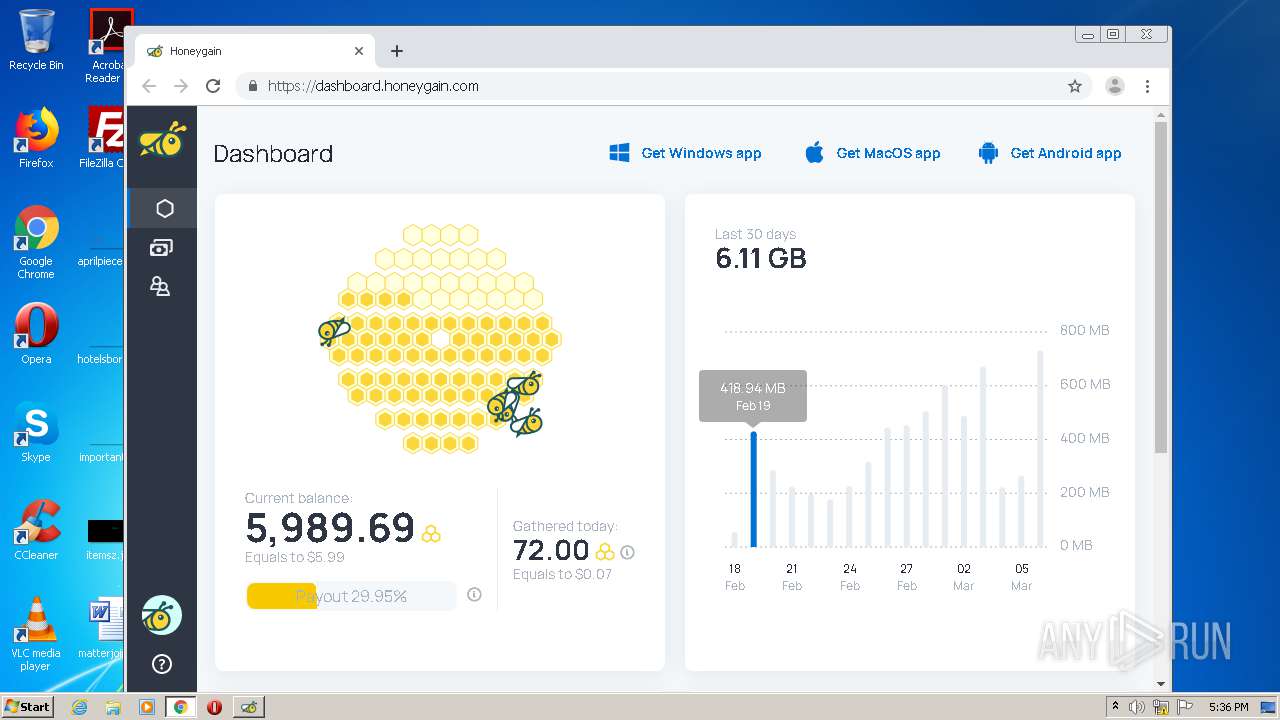Click the Dashboard page heading
1280x720 pixels.
[273, 153]
